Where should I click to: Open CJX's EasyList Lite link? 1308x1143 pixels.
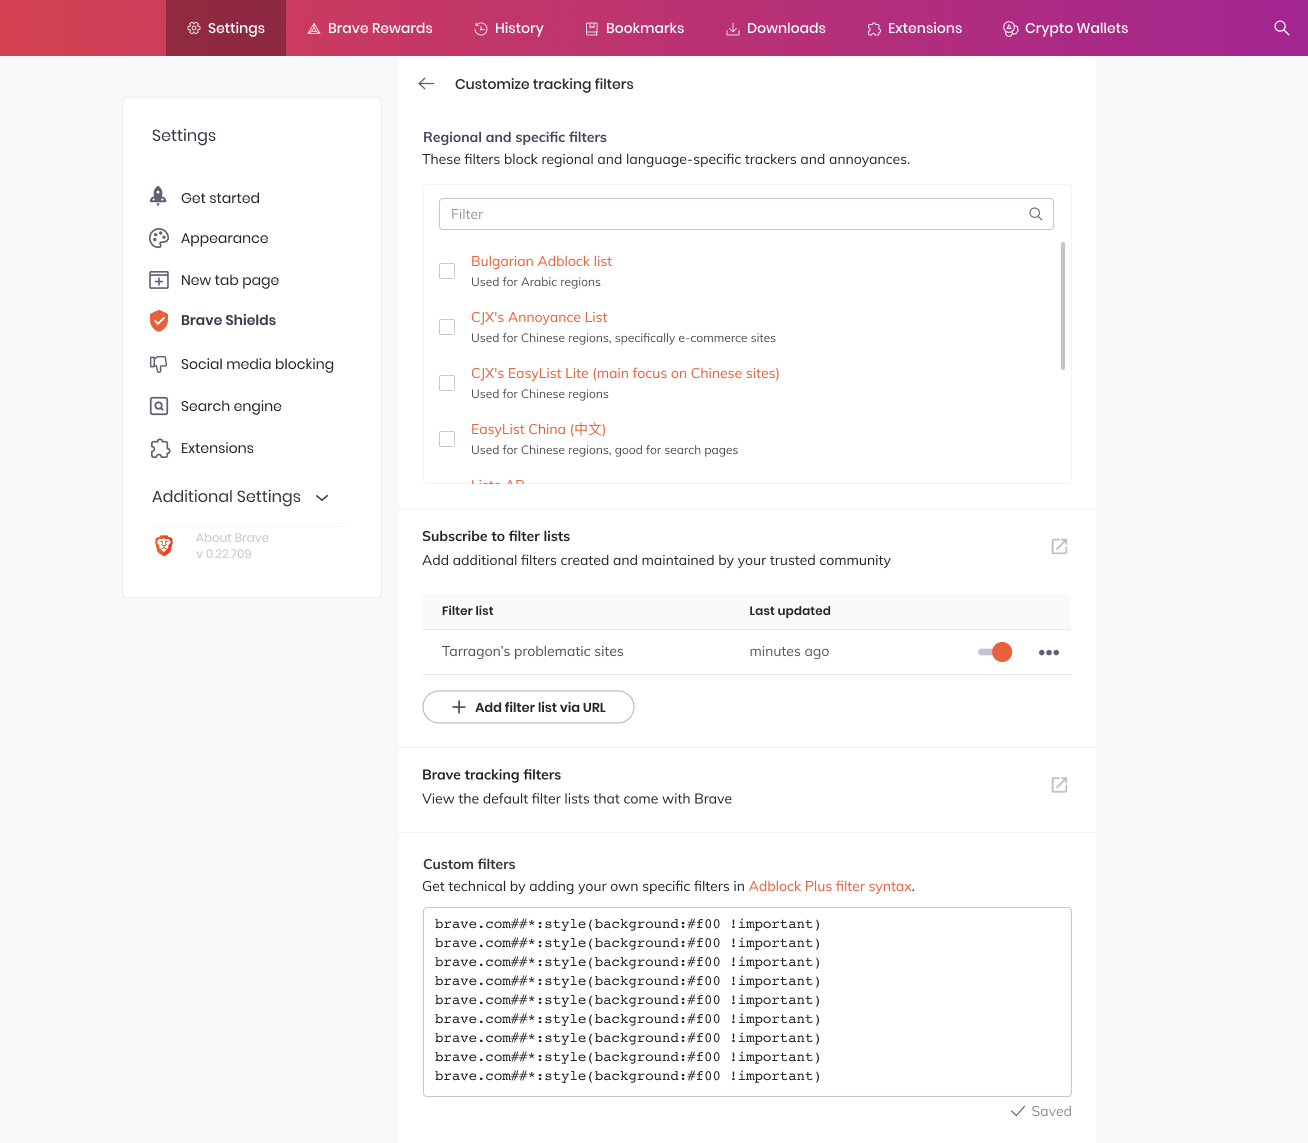(x=625, y=373)
